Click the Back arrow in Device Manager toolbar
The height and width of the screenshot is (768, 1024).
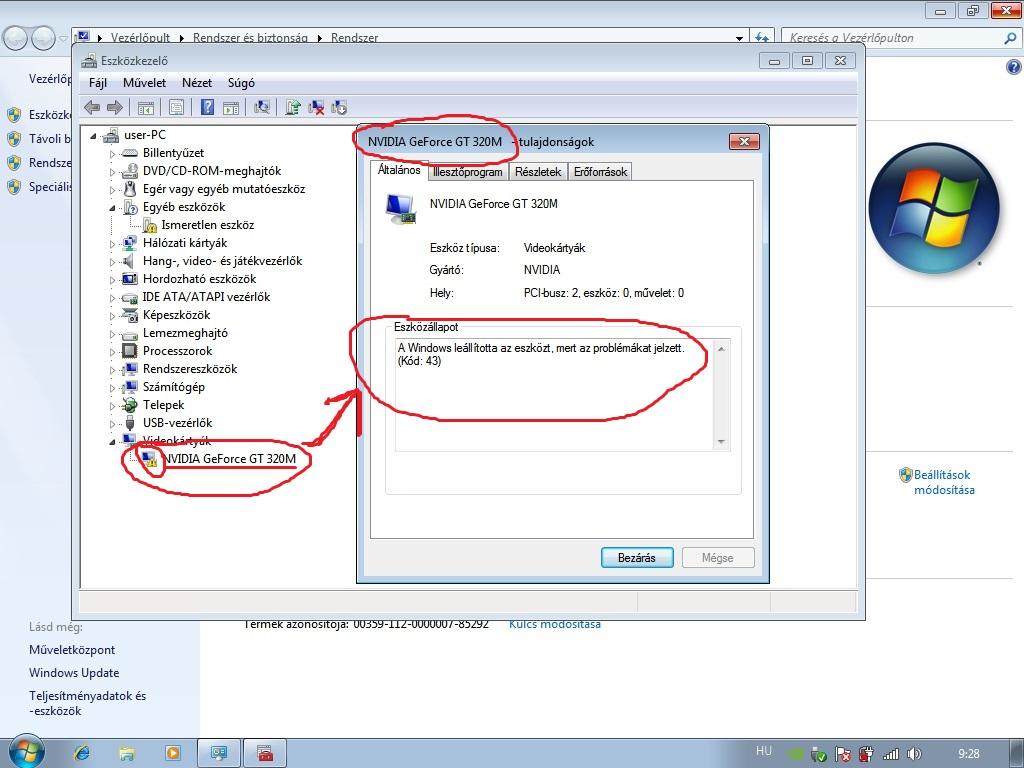pyautogui.click(x=92, y=107)
